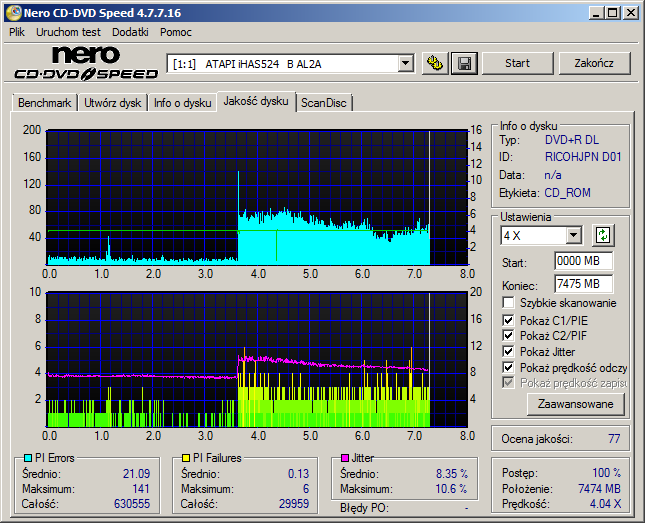The width and height of the screenshot is (645, 523).
Task: Click the PI Failures lower graph
Action: (x=258, y=360)
